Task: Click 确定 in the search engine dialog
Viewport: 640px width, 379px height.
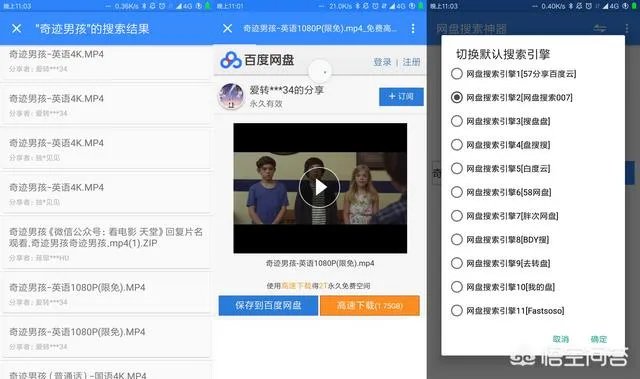Action: [x=599, y=339]
